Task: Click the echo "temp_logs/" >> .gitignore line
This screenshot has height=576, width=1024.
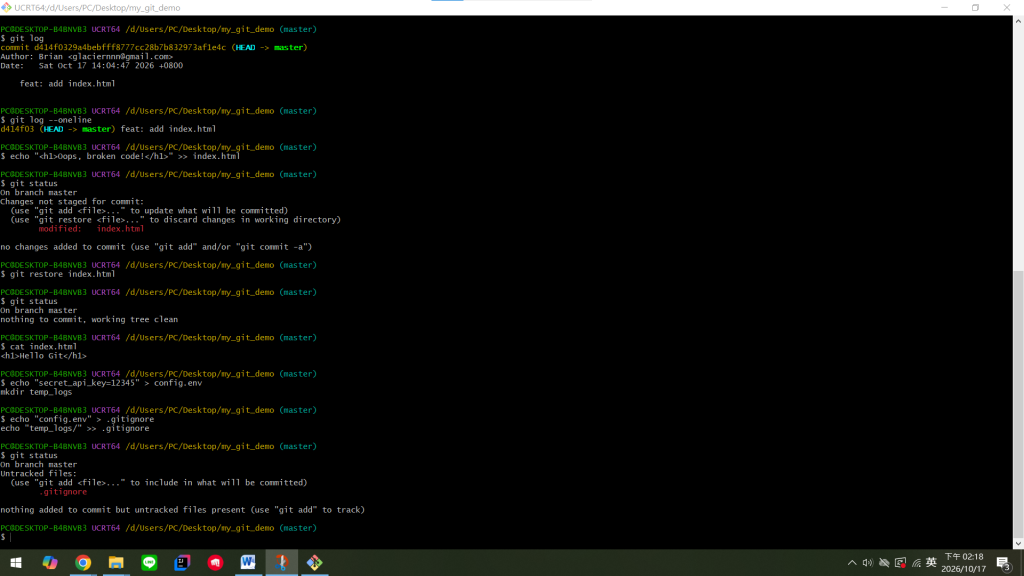Action: [74, 428]
